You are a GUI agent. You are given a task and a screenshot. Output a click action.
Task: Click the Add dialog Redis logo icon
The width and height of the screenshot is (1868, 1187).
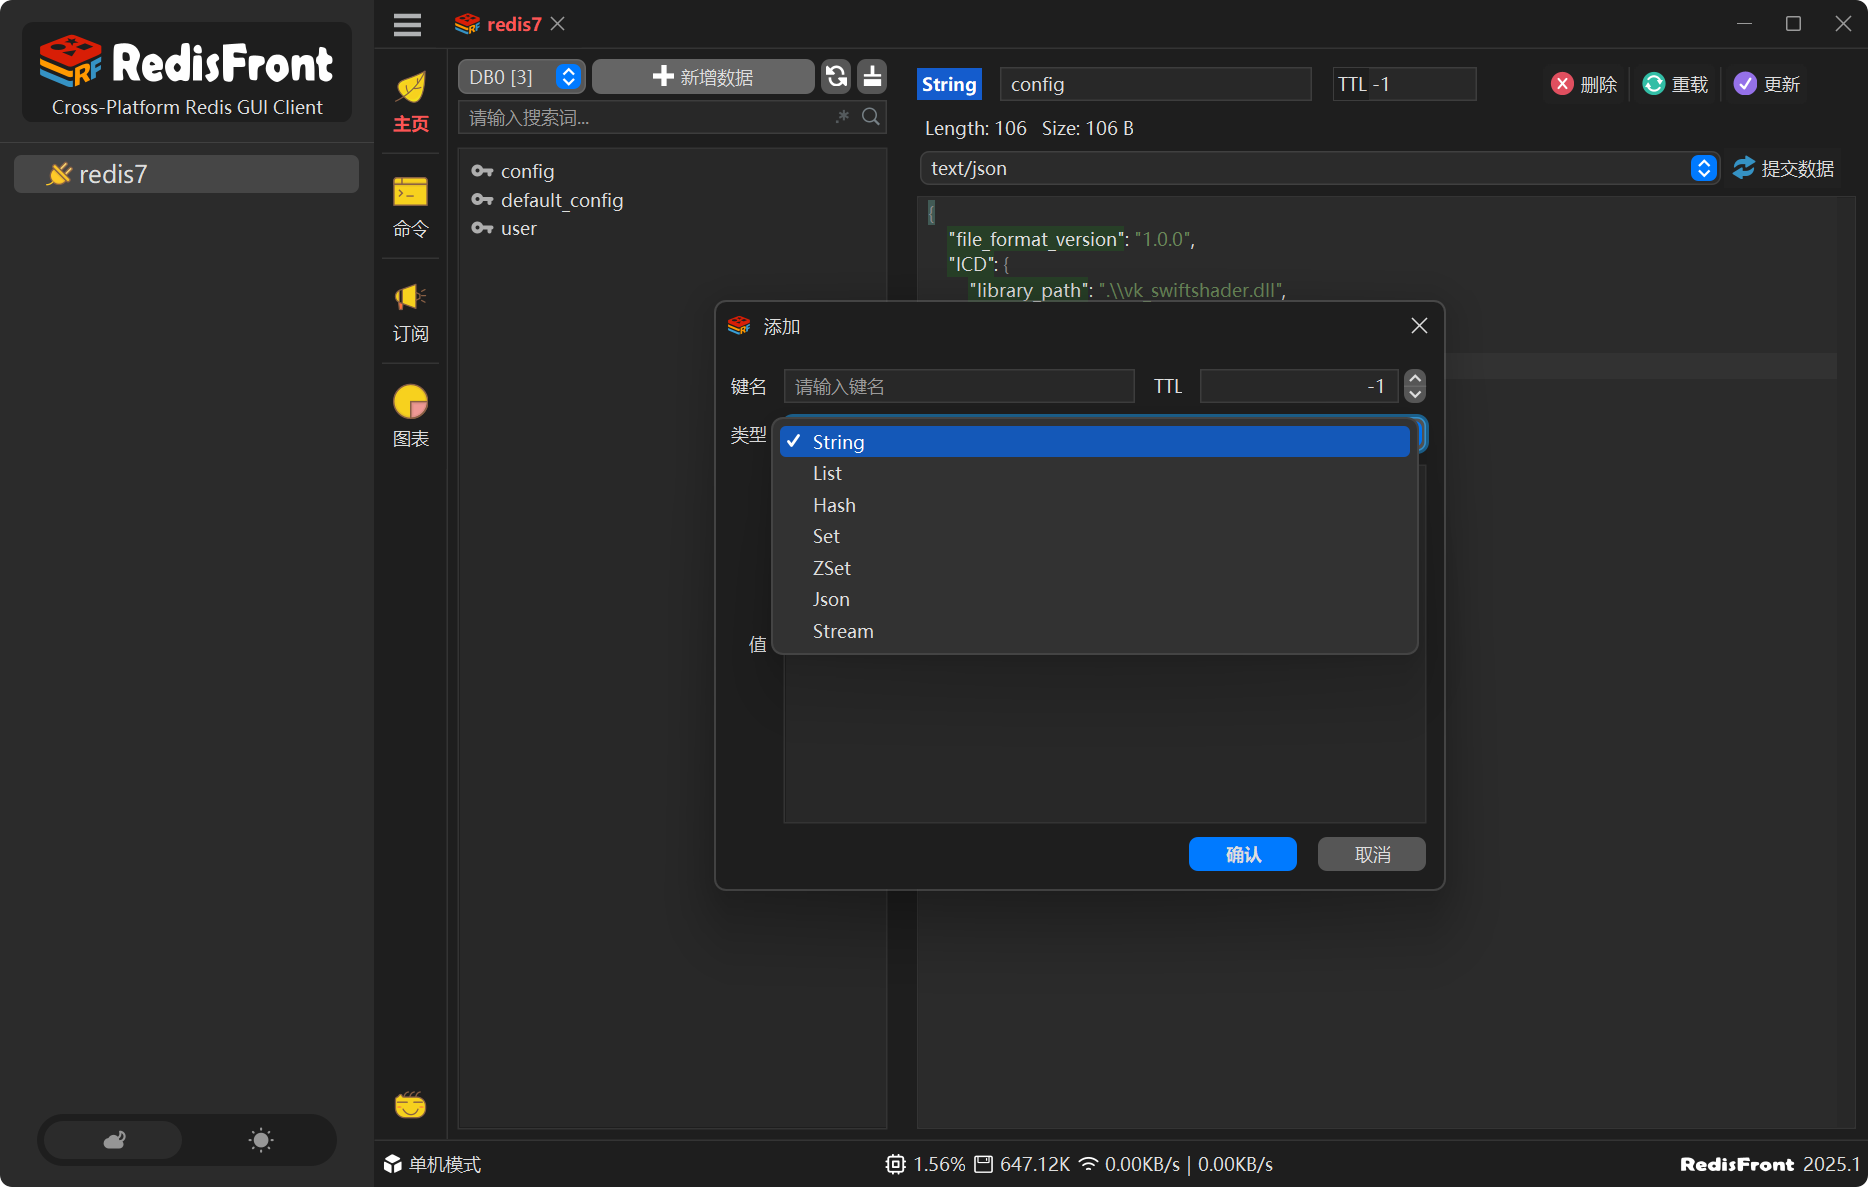pyautogui.click(x=739, y=326)
